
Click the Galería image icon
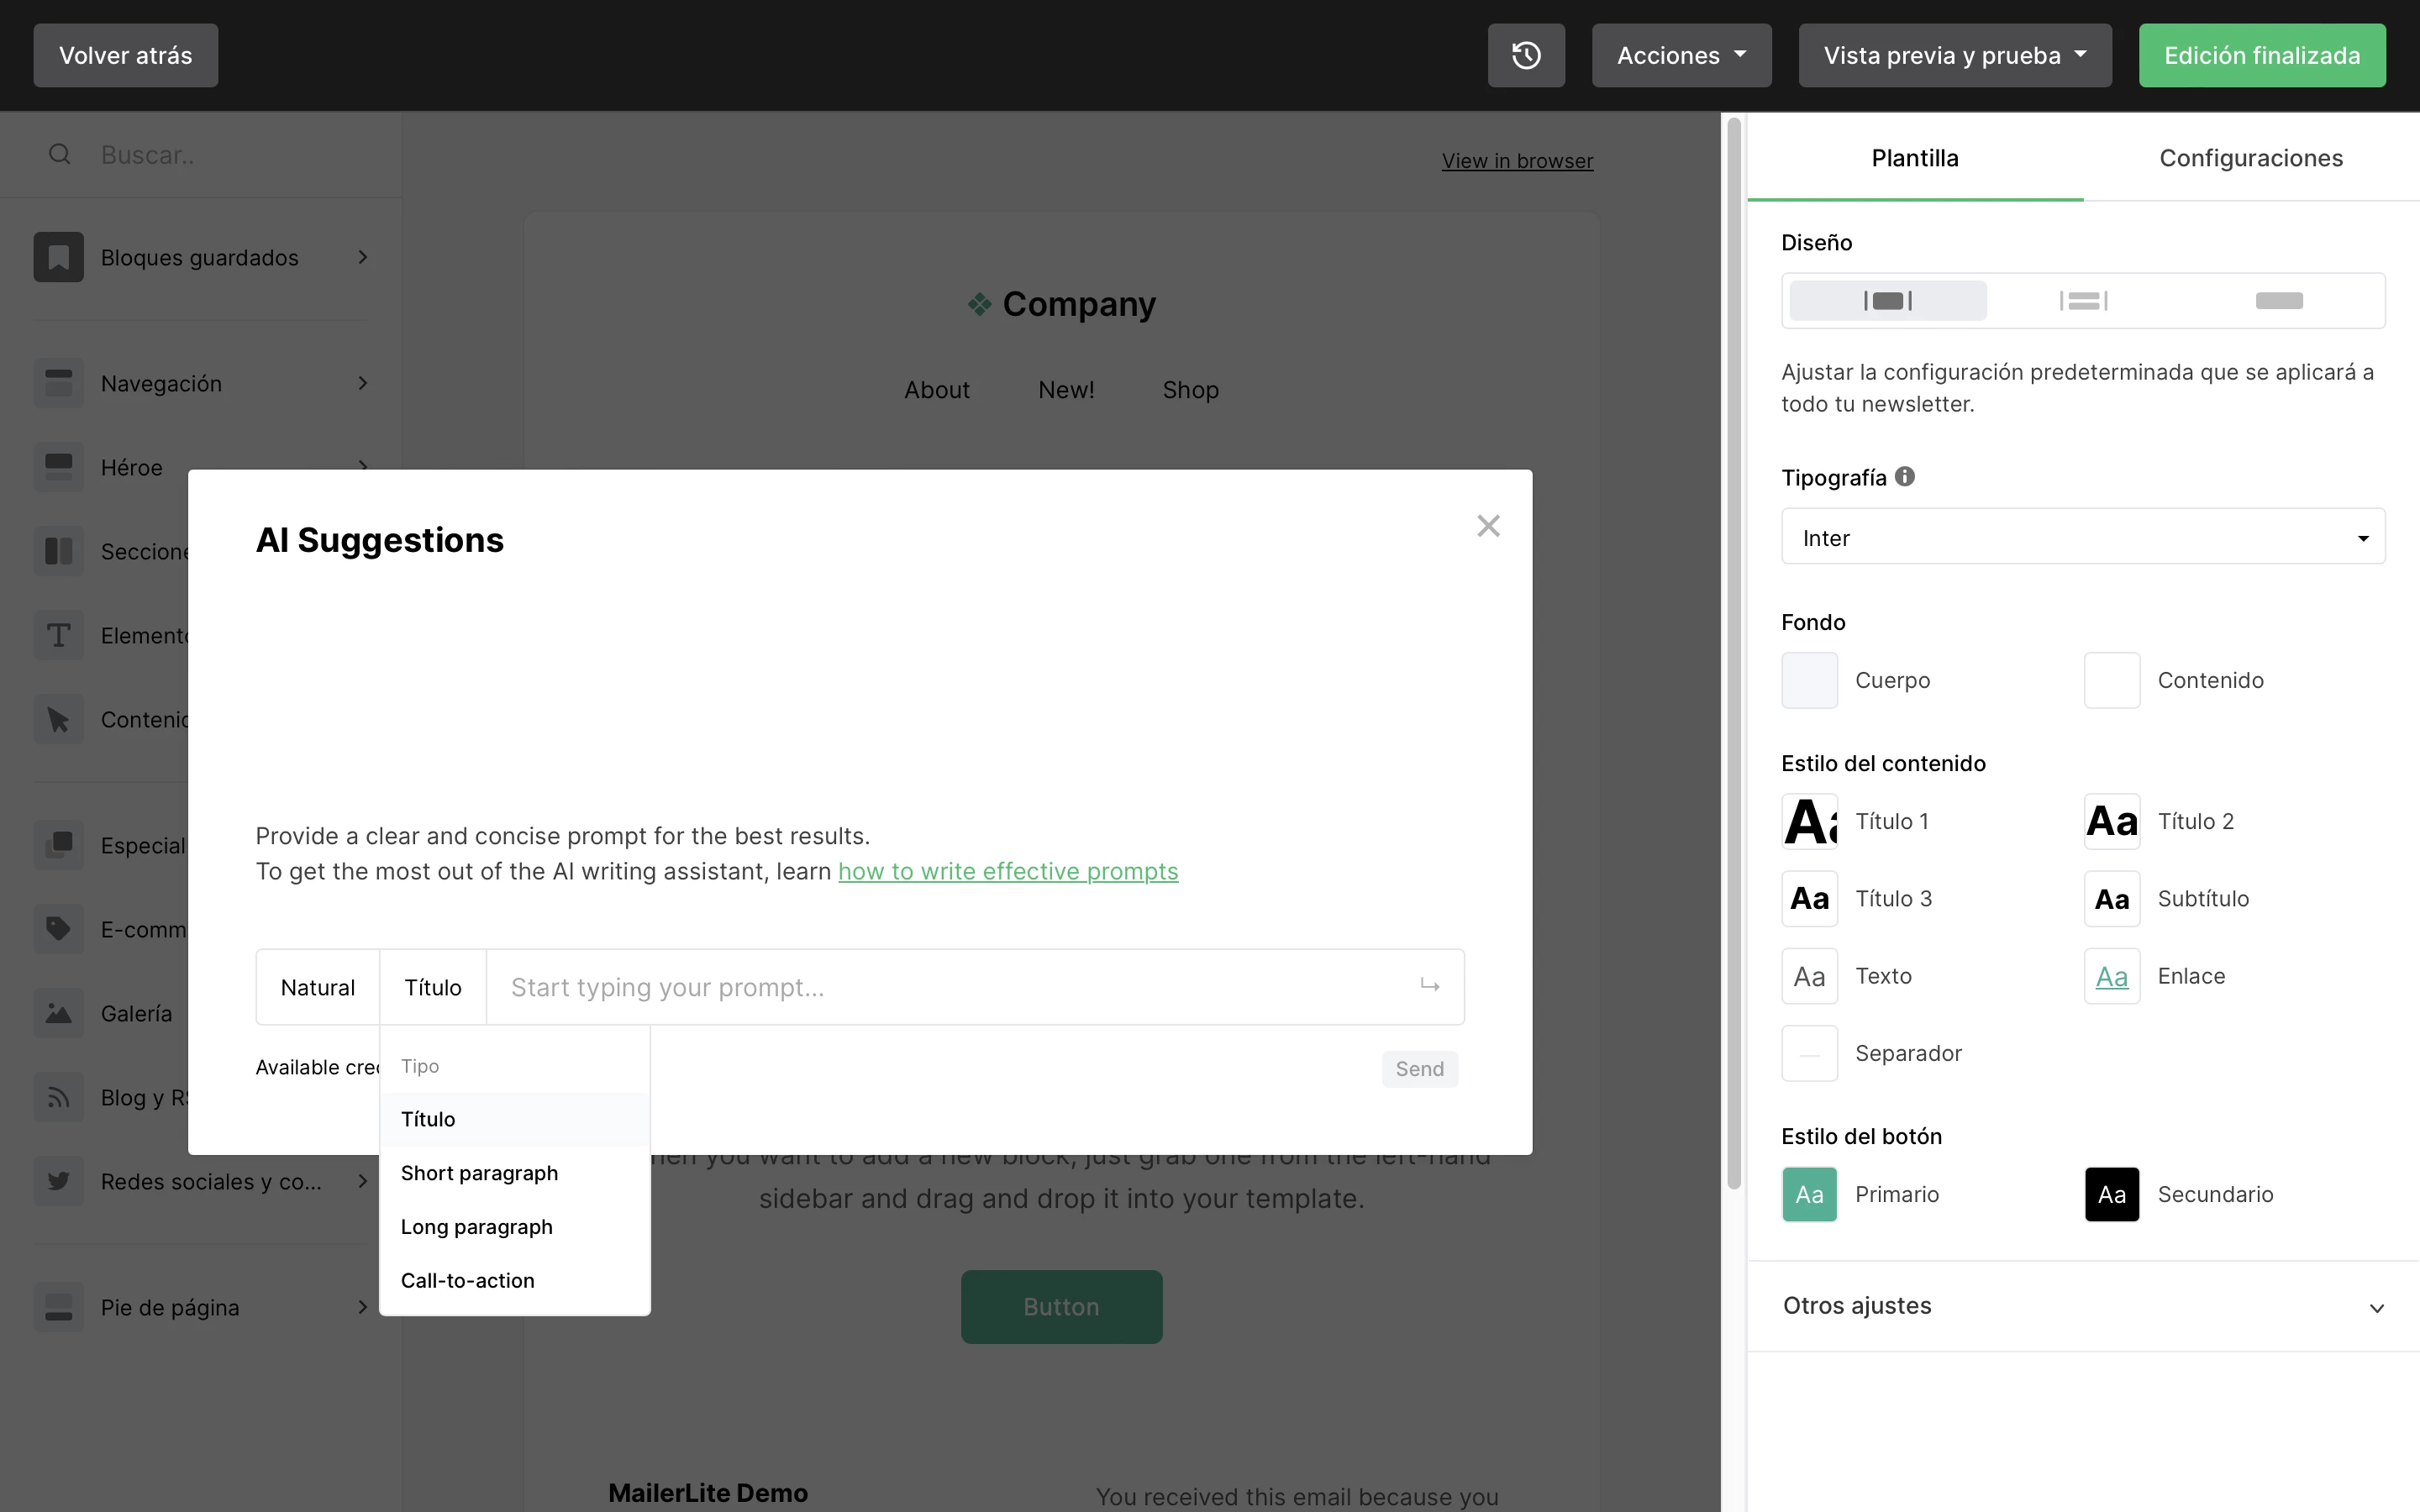(x=58, y=1013)
